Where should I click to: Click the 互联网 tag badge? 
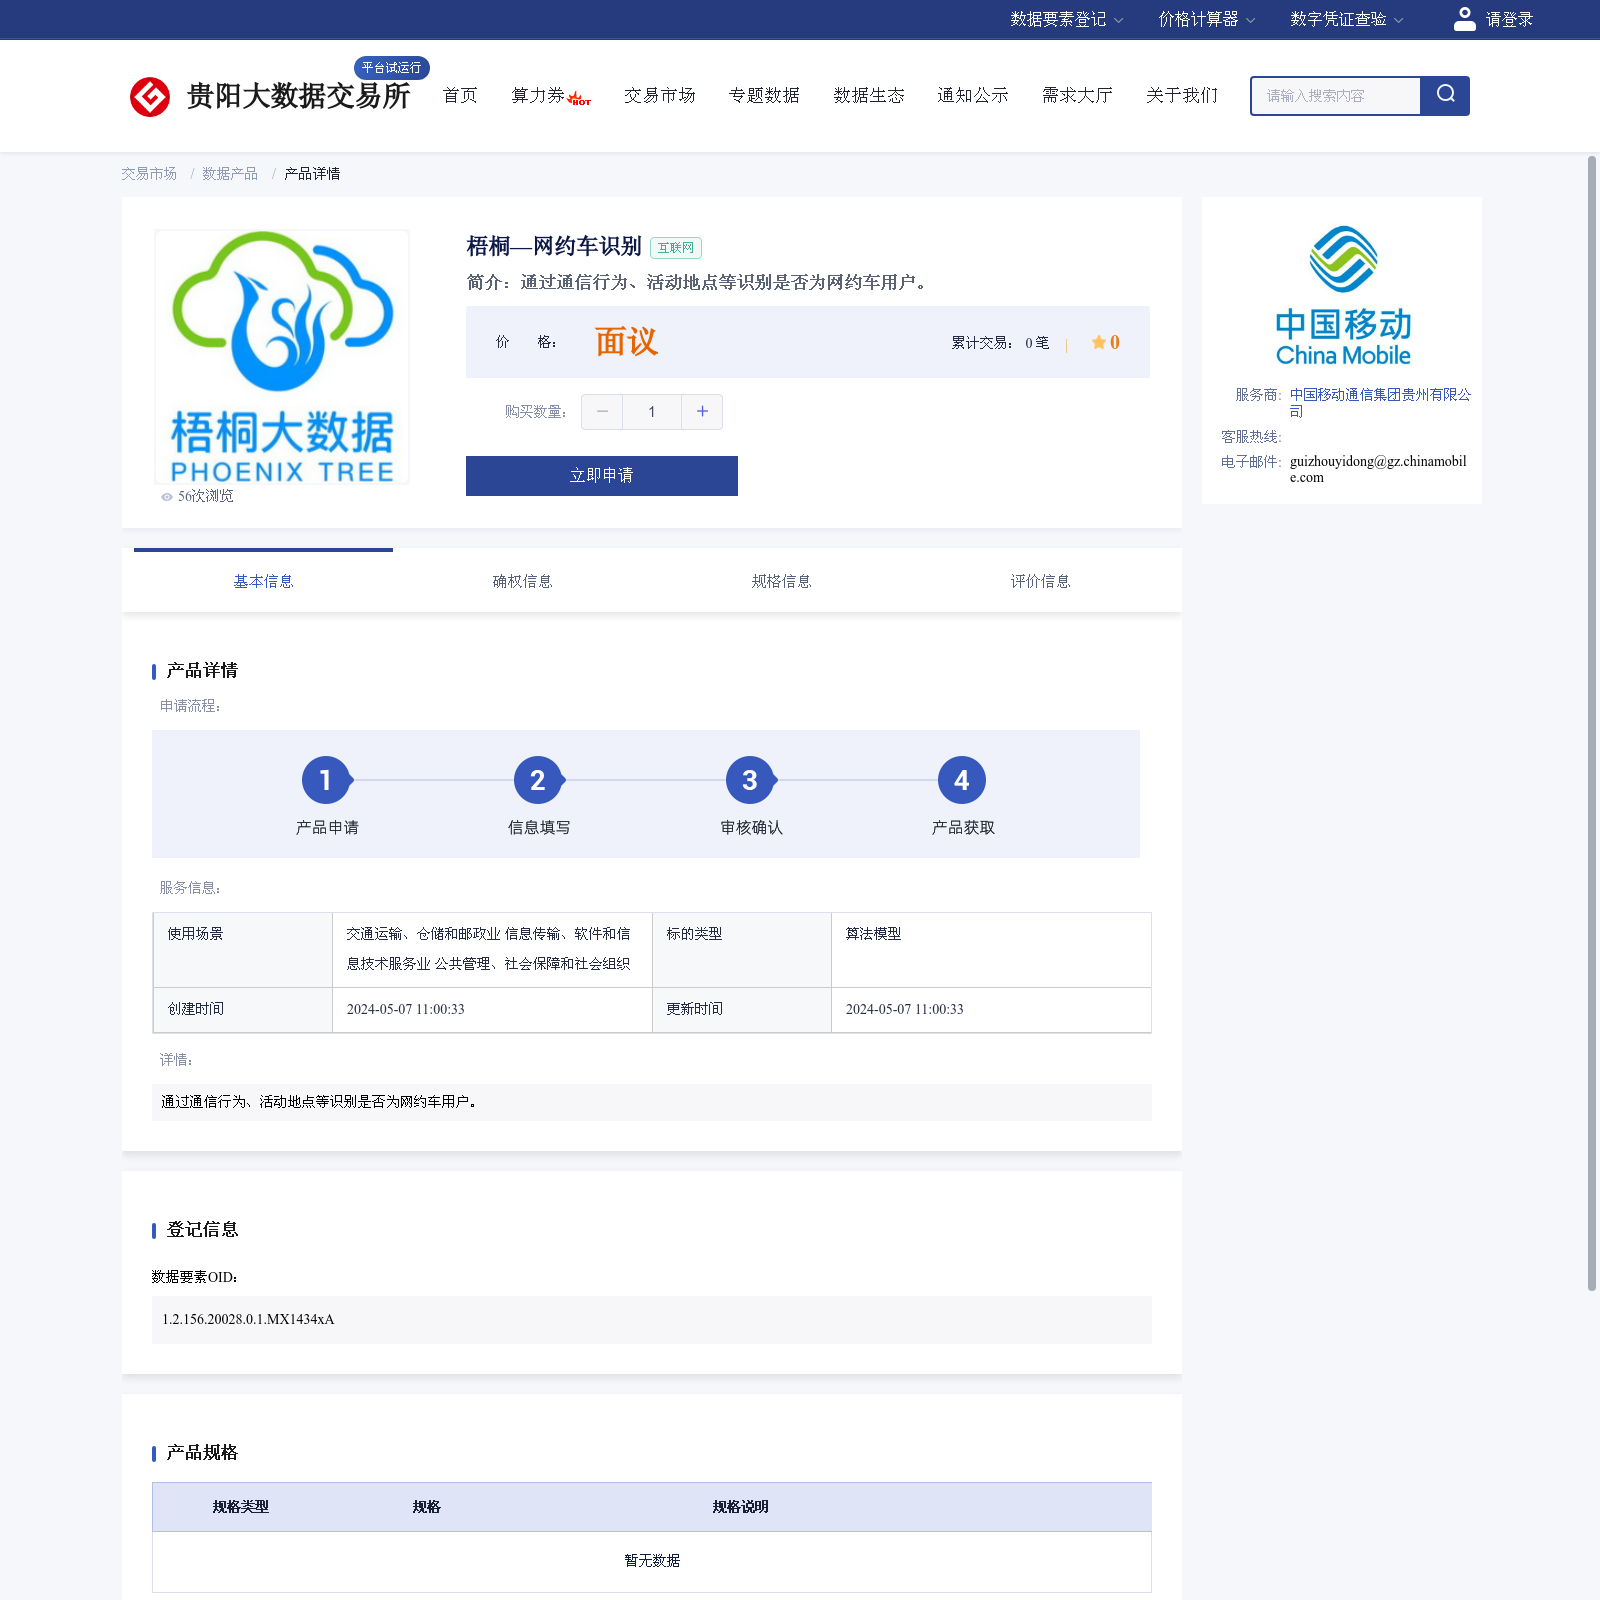676,248
